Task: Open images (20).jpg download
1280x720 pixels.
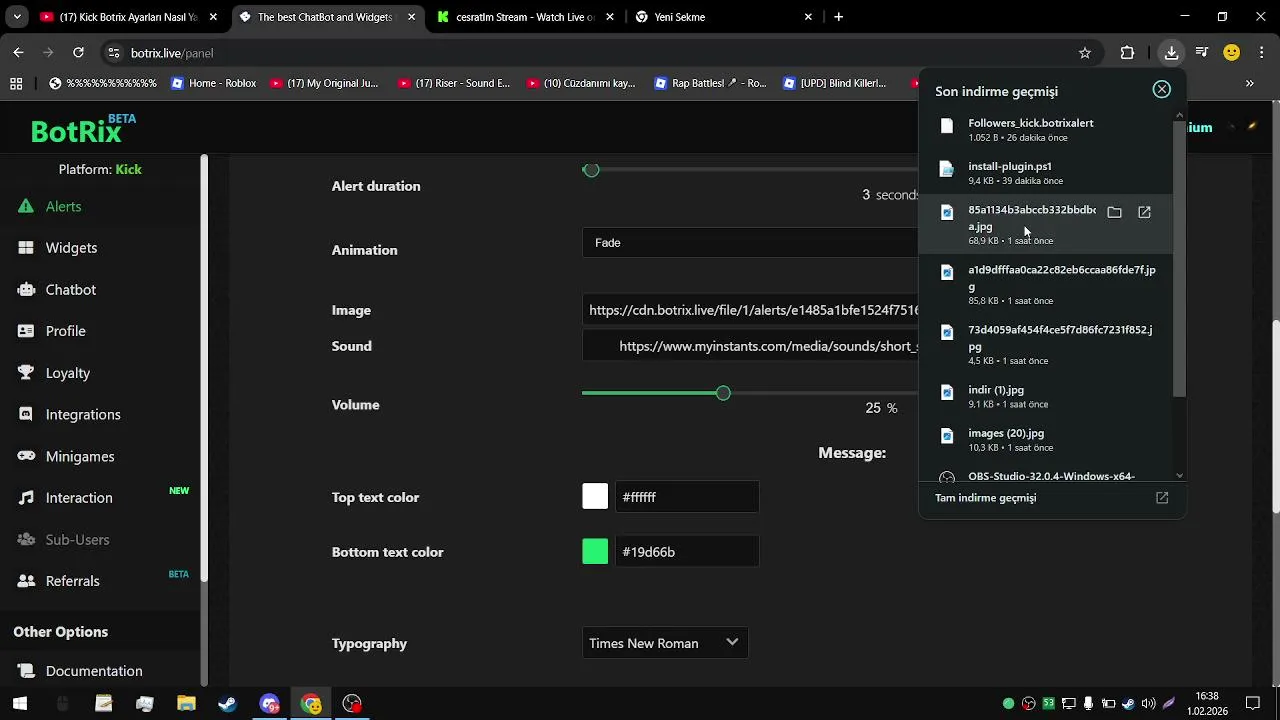Action: [1045, 439]
